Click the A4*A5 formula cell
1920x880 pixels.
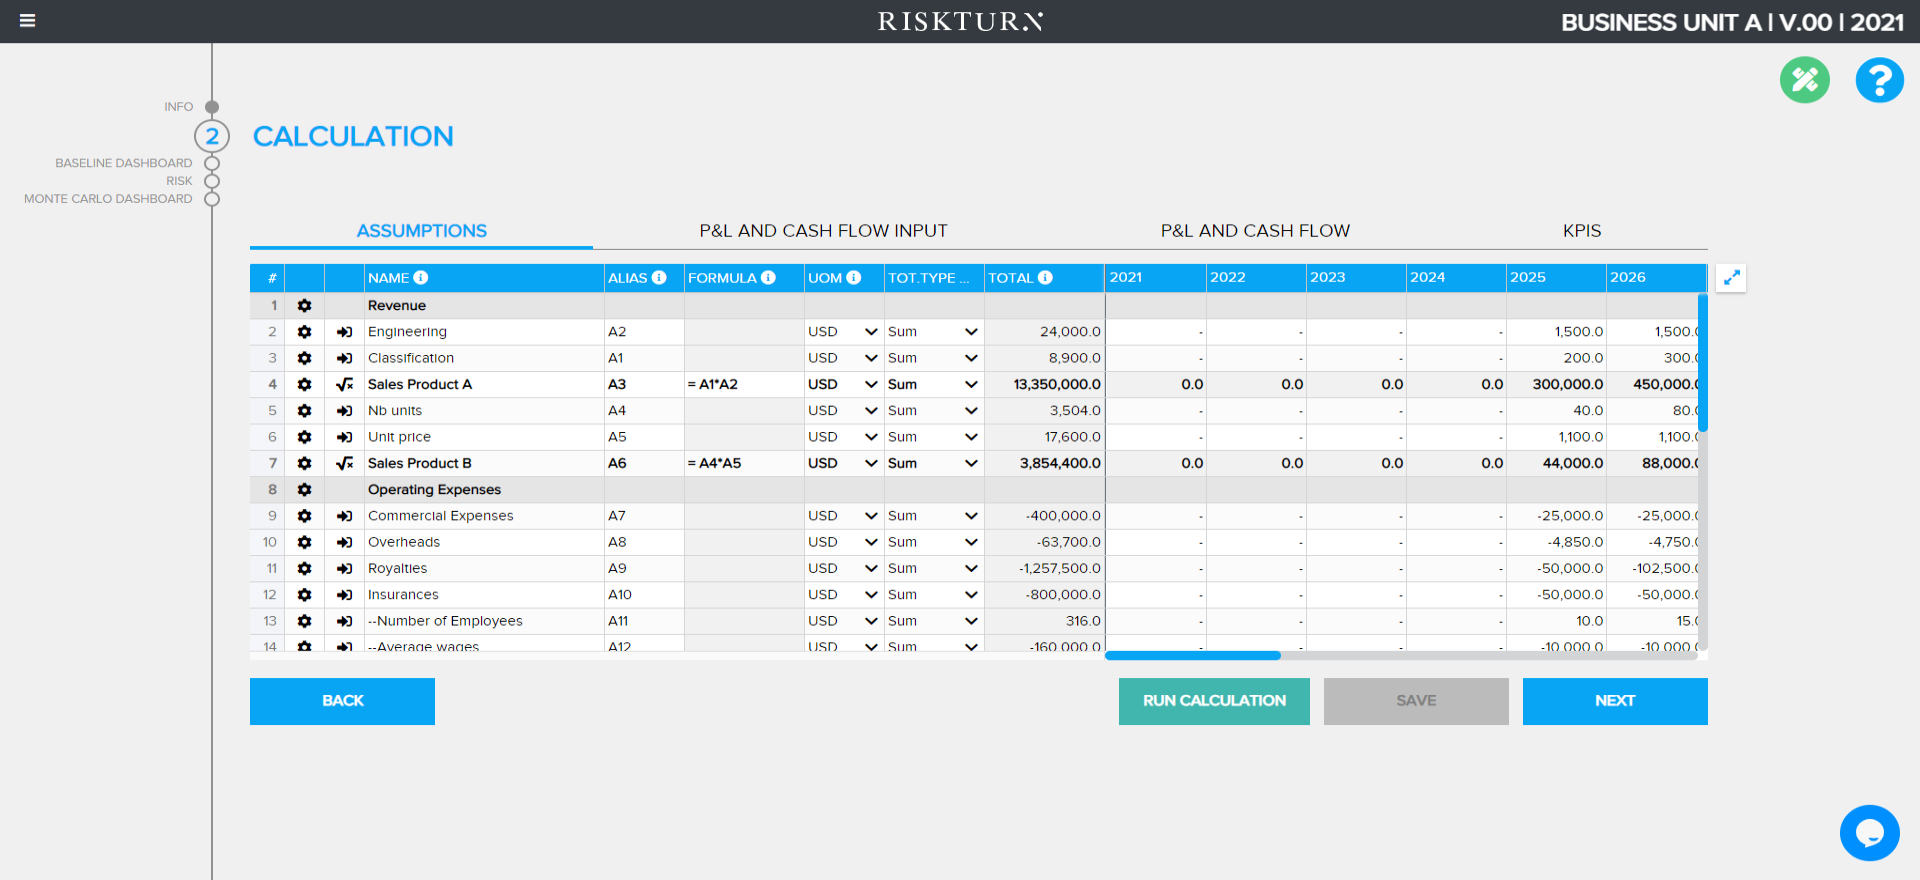pyautogui.click(x=744, y=463)
